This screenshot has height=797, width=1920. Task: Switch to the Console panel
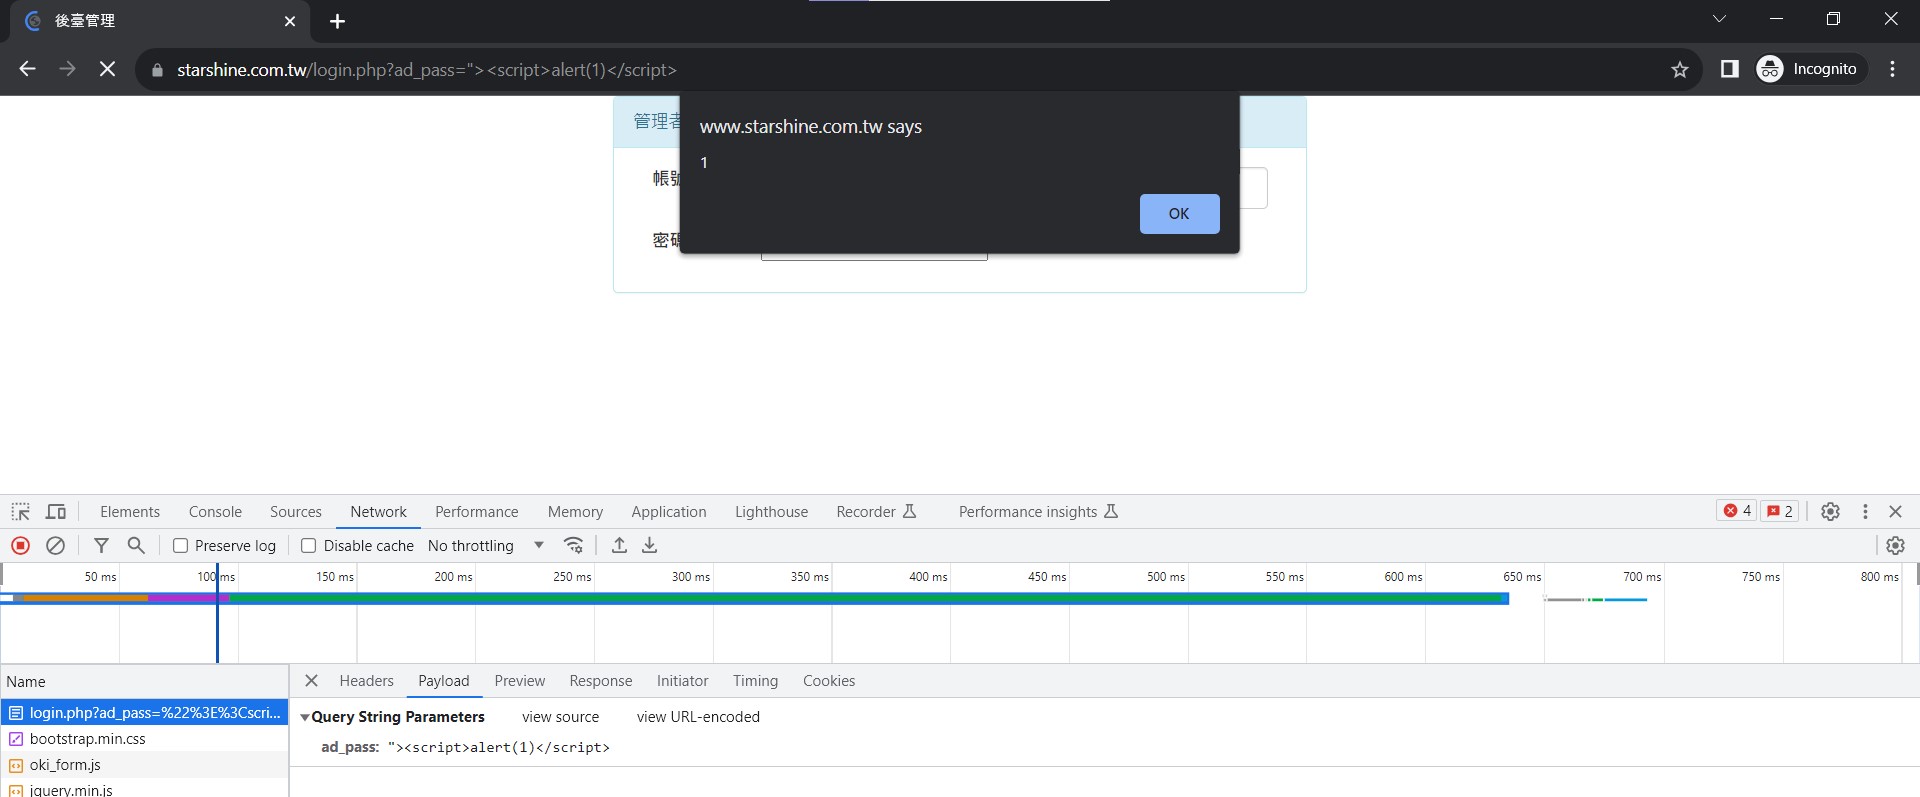(x=215, y=512)
